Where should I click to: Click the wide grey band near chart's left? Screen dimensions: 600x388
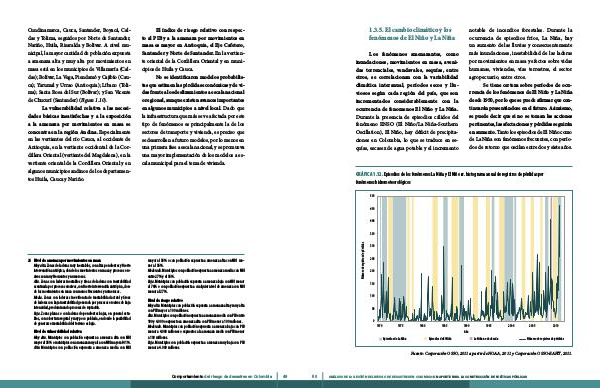(399, 259)
